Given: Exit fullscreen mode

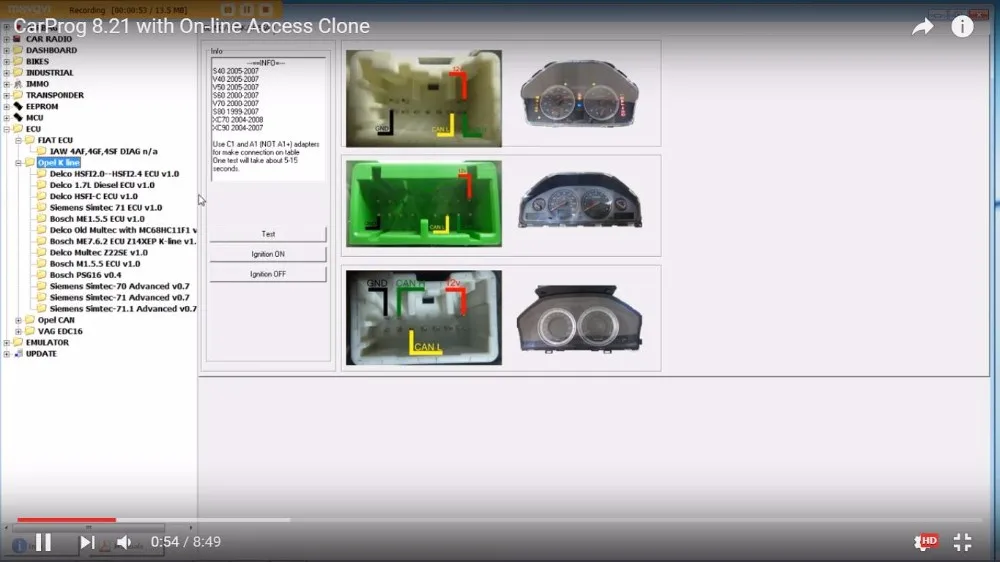Looking at the screenshot, I should pyautogui.click(x=962, y=542).
